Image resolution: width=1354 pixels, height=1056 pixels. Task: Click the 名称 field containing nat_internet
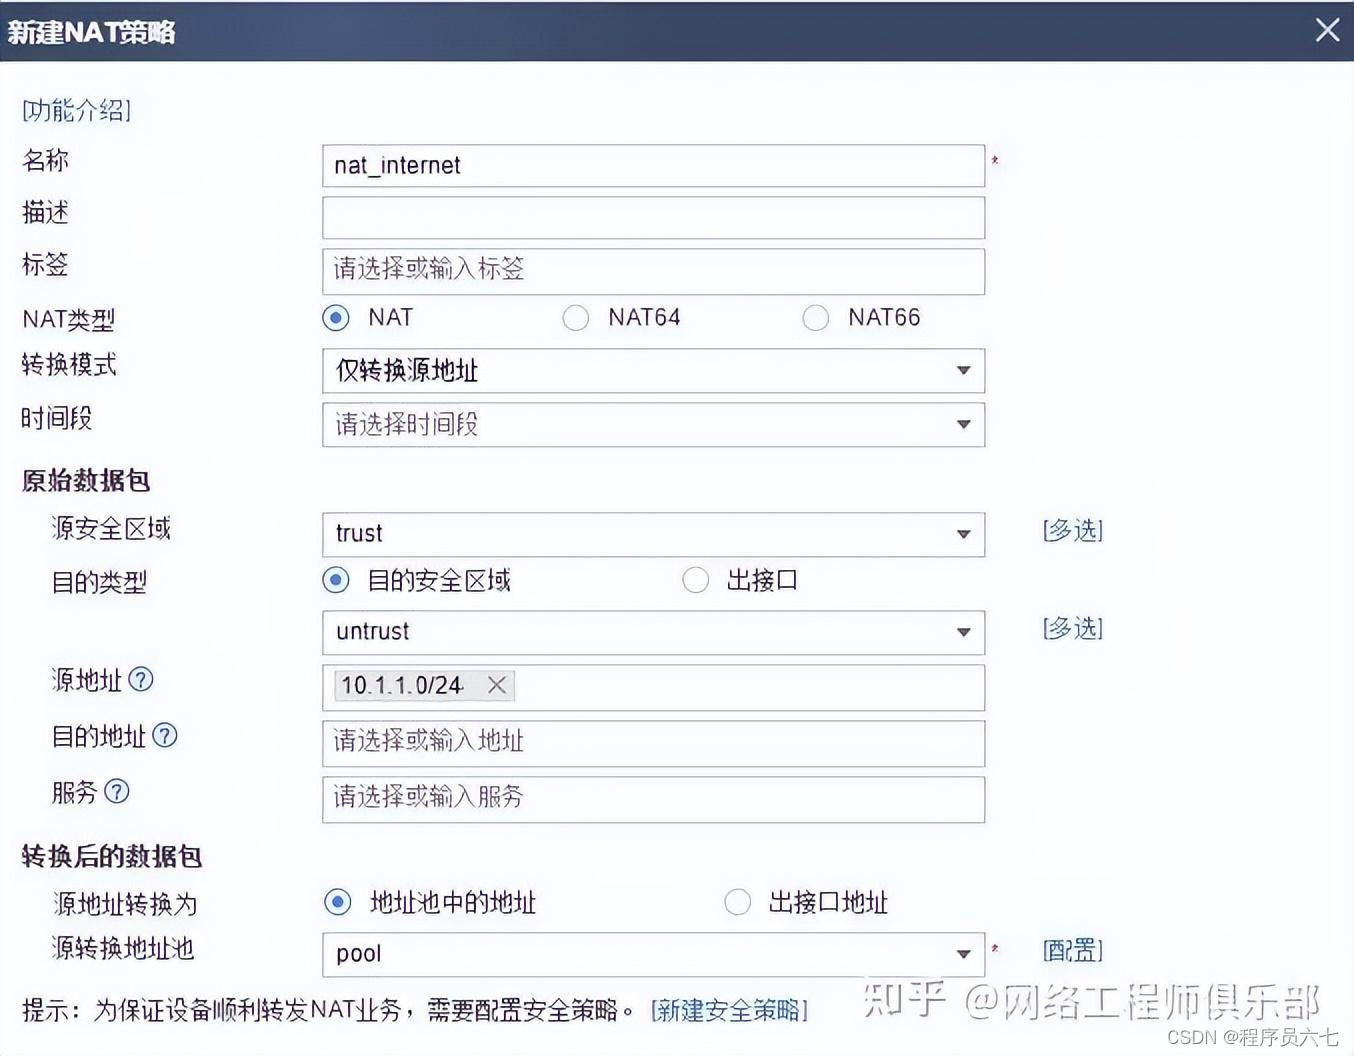point(653,166)
